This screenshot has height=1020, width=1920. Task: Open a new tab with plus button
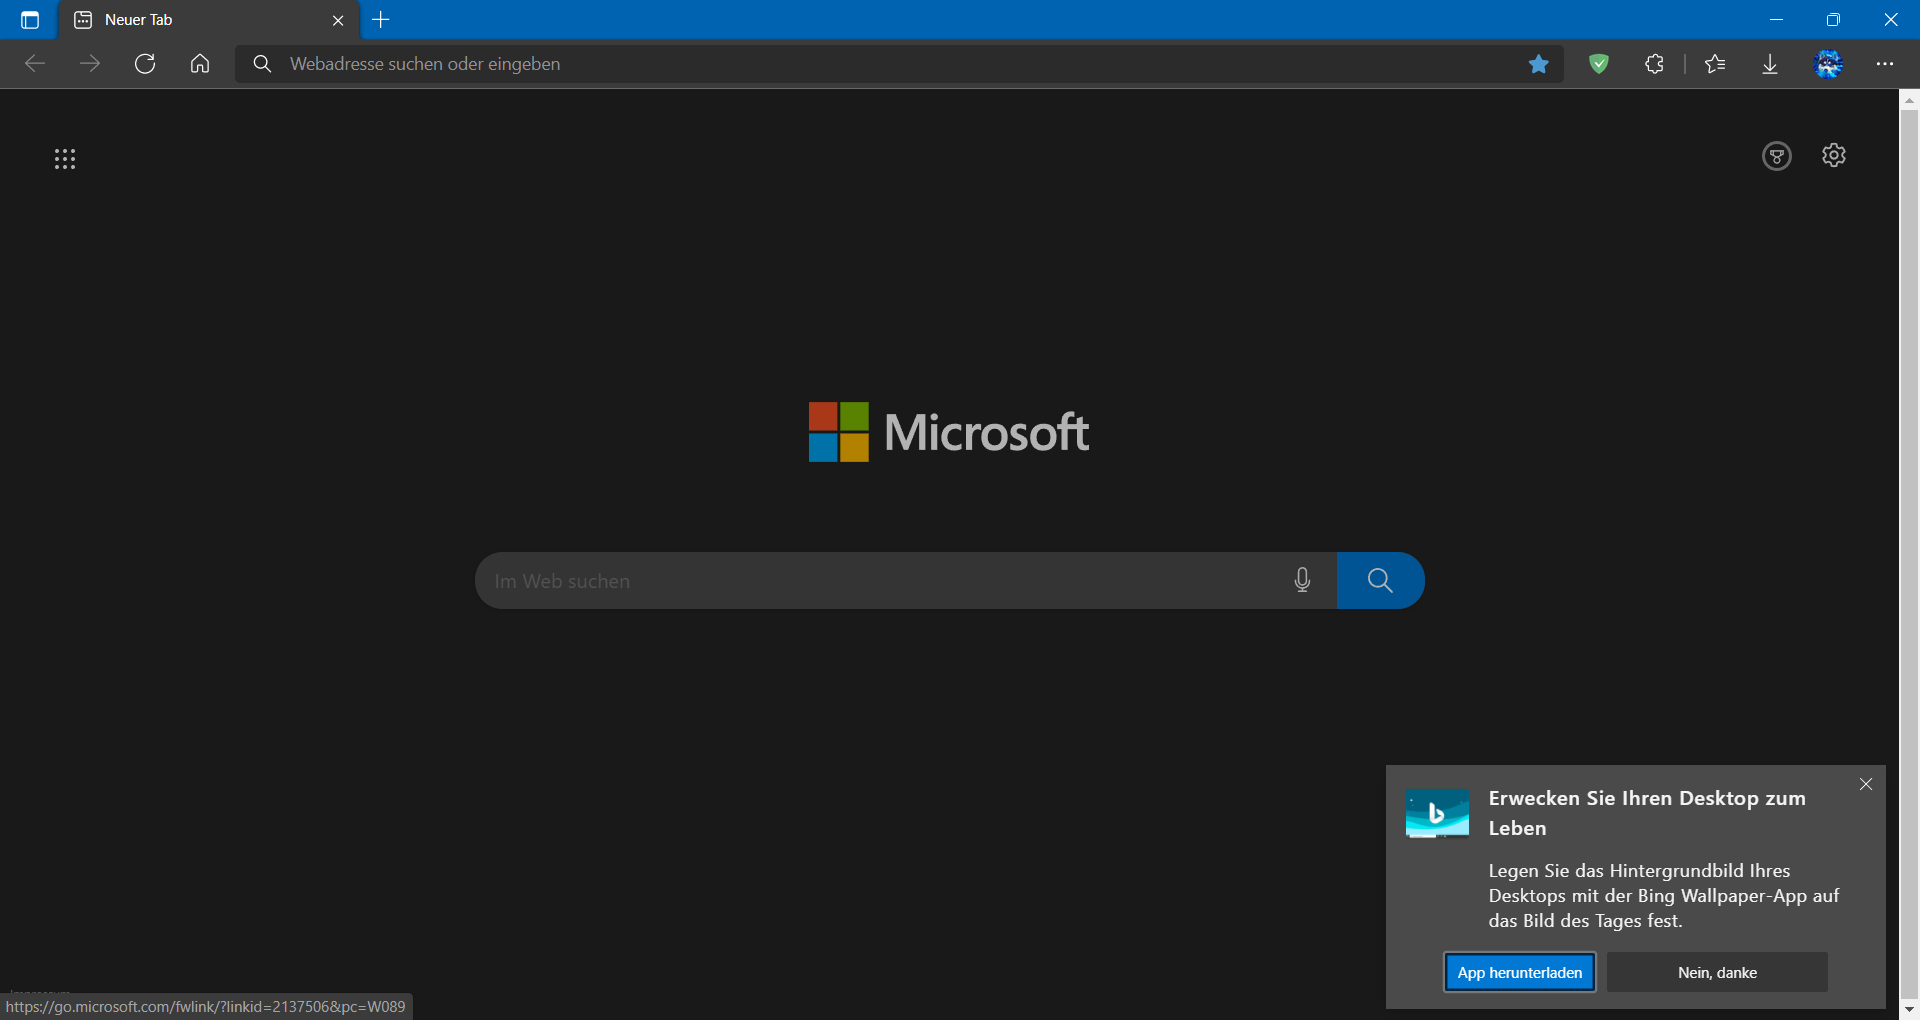[381, 20]
